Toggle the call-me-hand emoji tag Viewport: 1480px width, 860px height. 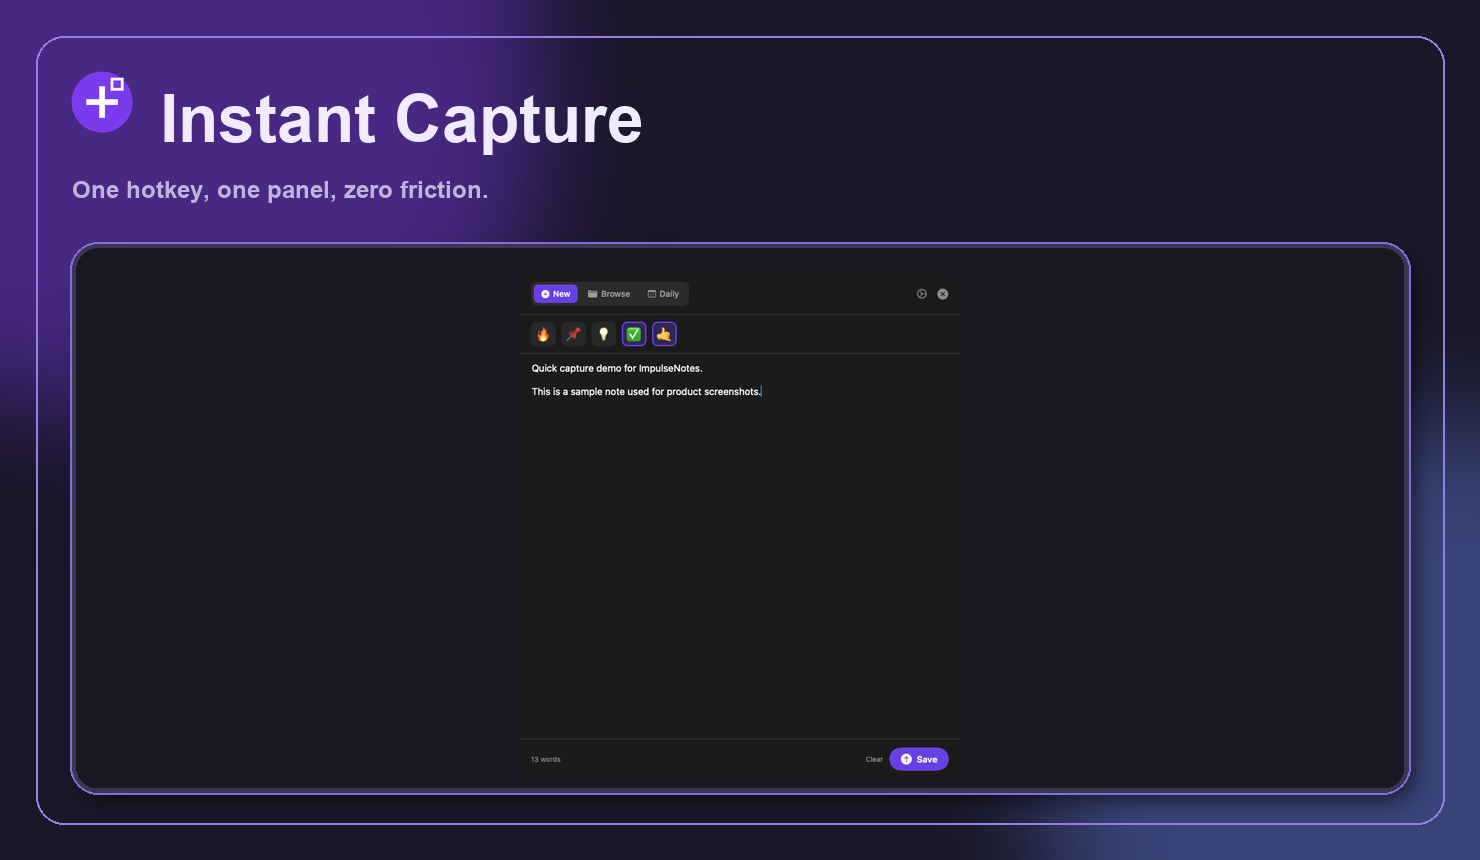click(x=663, y=333)
